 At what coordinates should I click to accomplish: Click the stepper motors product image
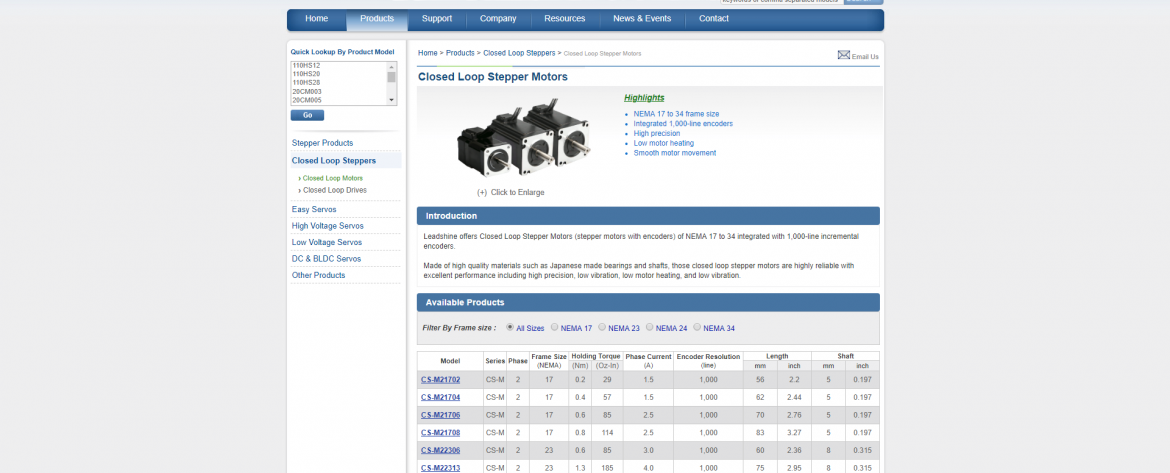(x=522, y=138)
